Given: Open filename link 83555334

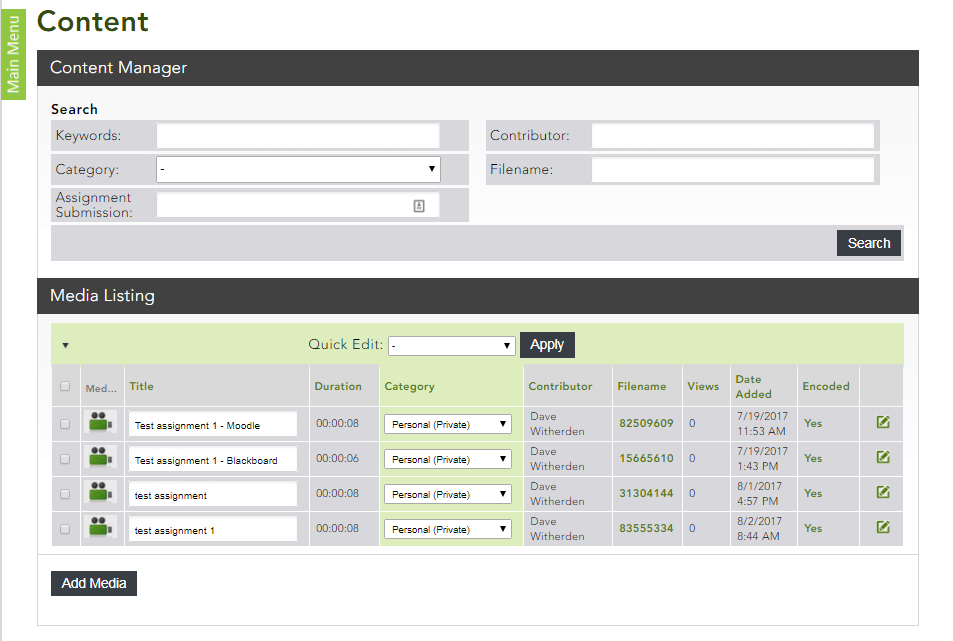Looking at the screenshot, I should pyautogui.click(x=646, y=528).
